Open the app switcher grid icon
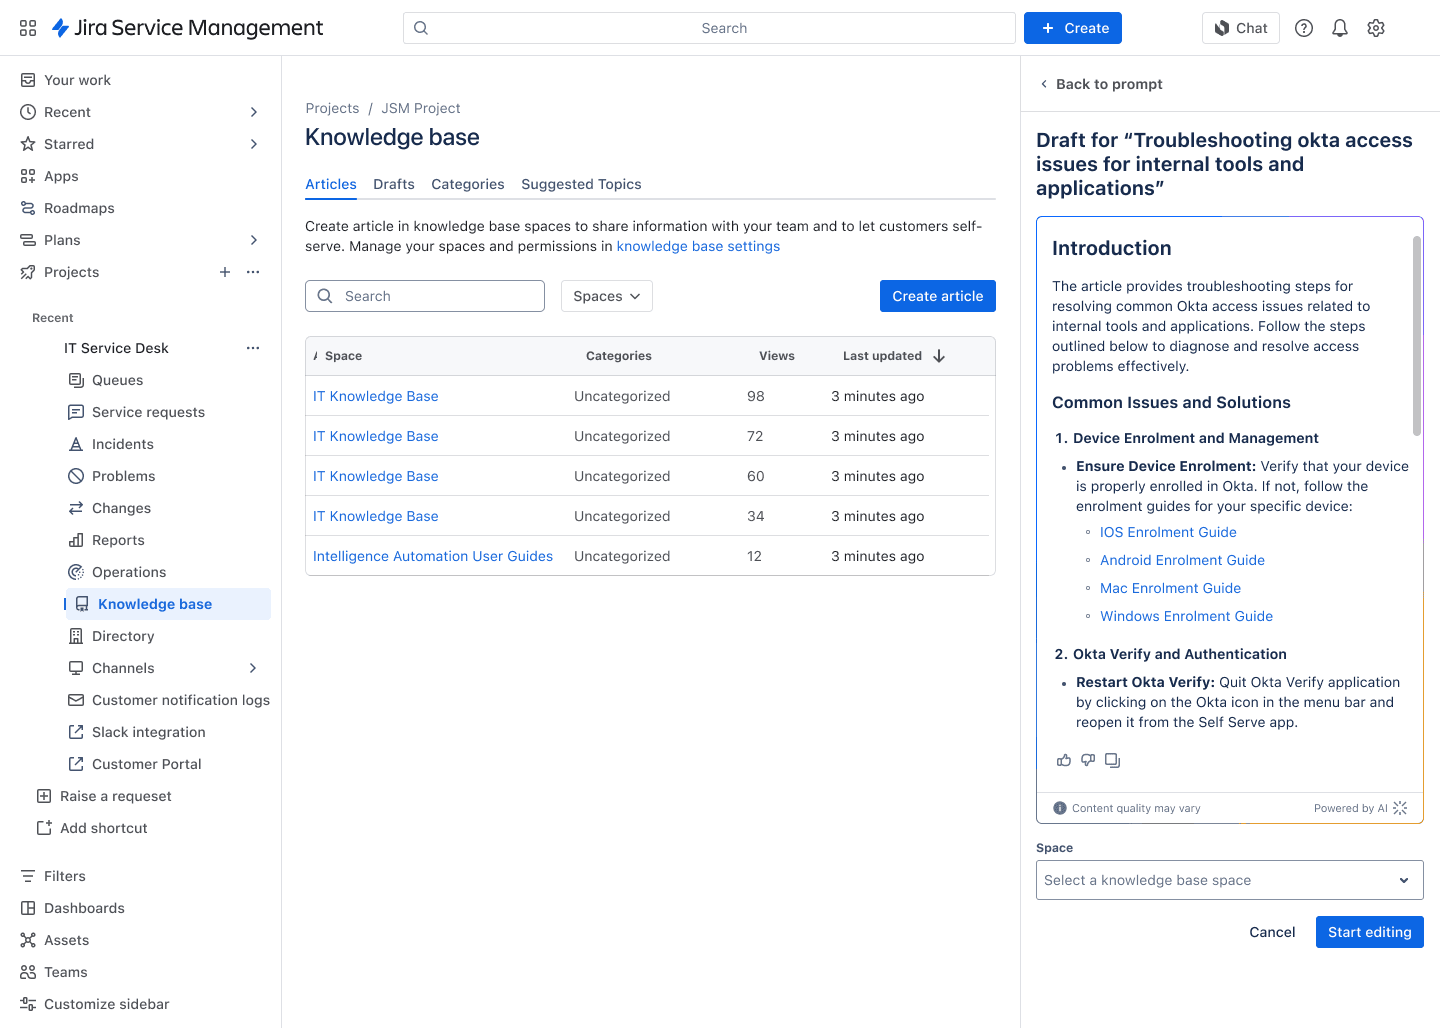The height and width of the screenshot is (1028, 1440). (28, 28)
